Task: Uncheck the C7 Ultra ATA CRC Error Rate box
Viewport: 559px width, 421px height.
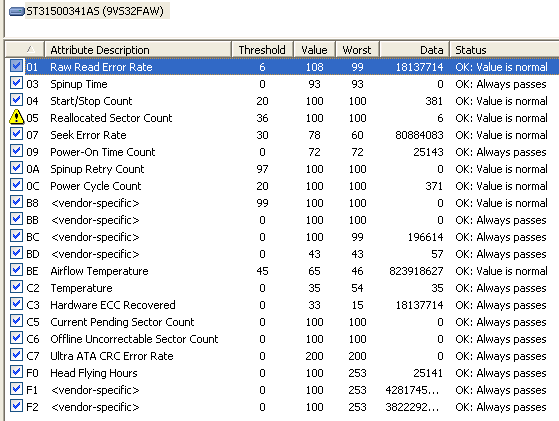Action: (x=16, y=354)
